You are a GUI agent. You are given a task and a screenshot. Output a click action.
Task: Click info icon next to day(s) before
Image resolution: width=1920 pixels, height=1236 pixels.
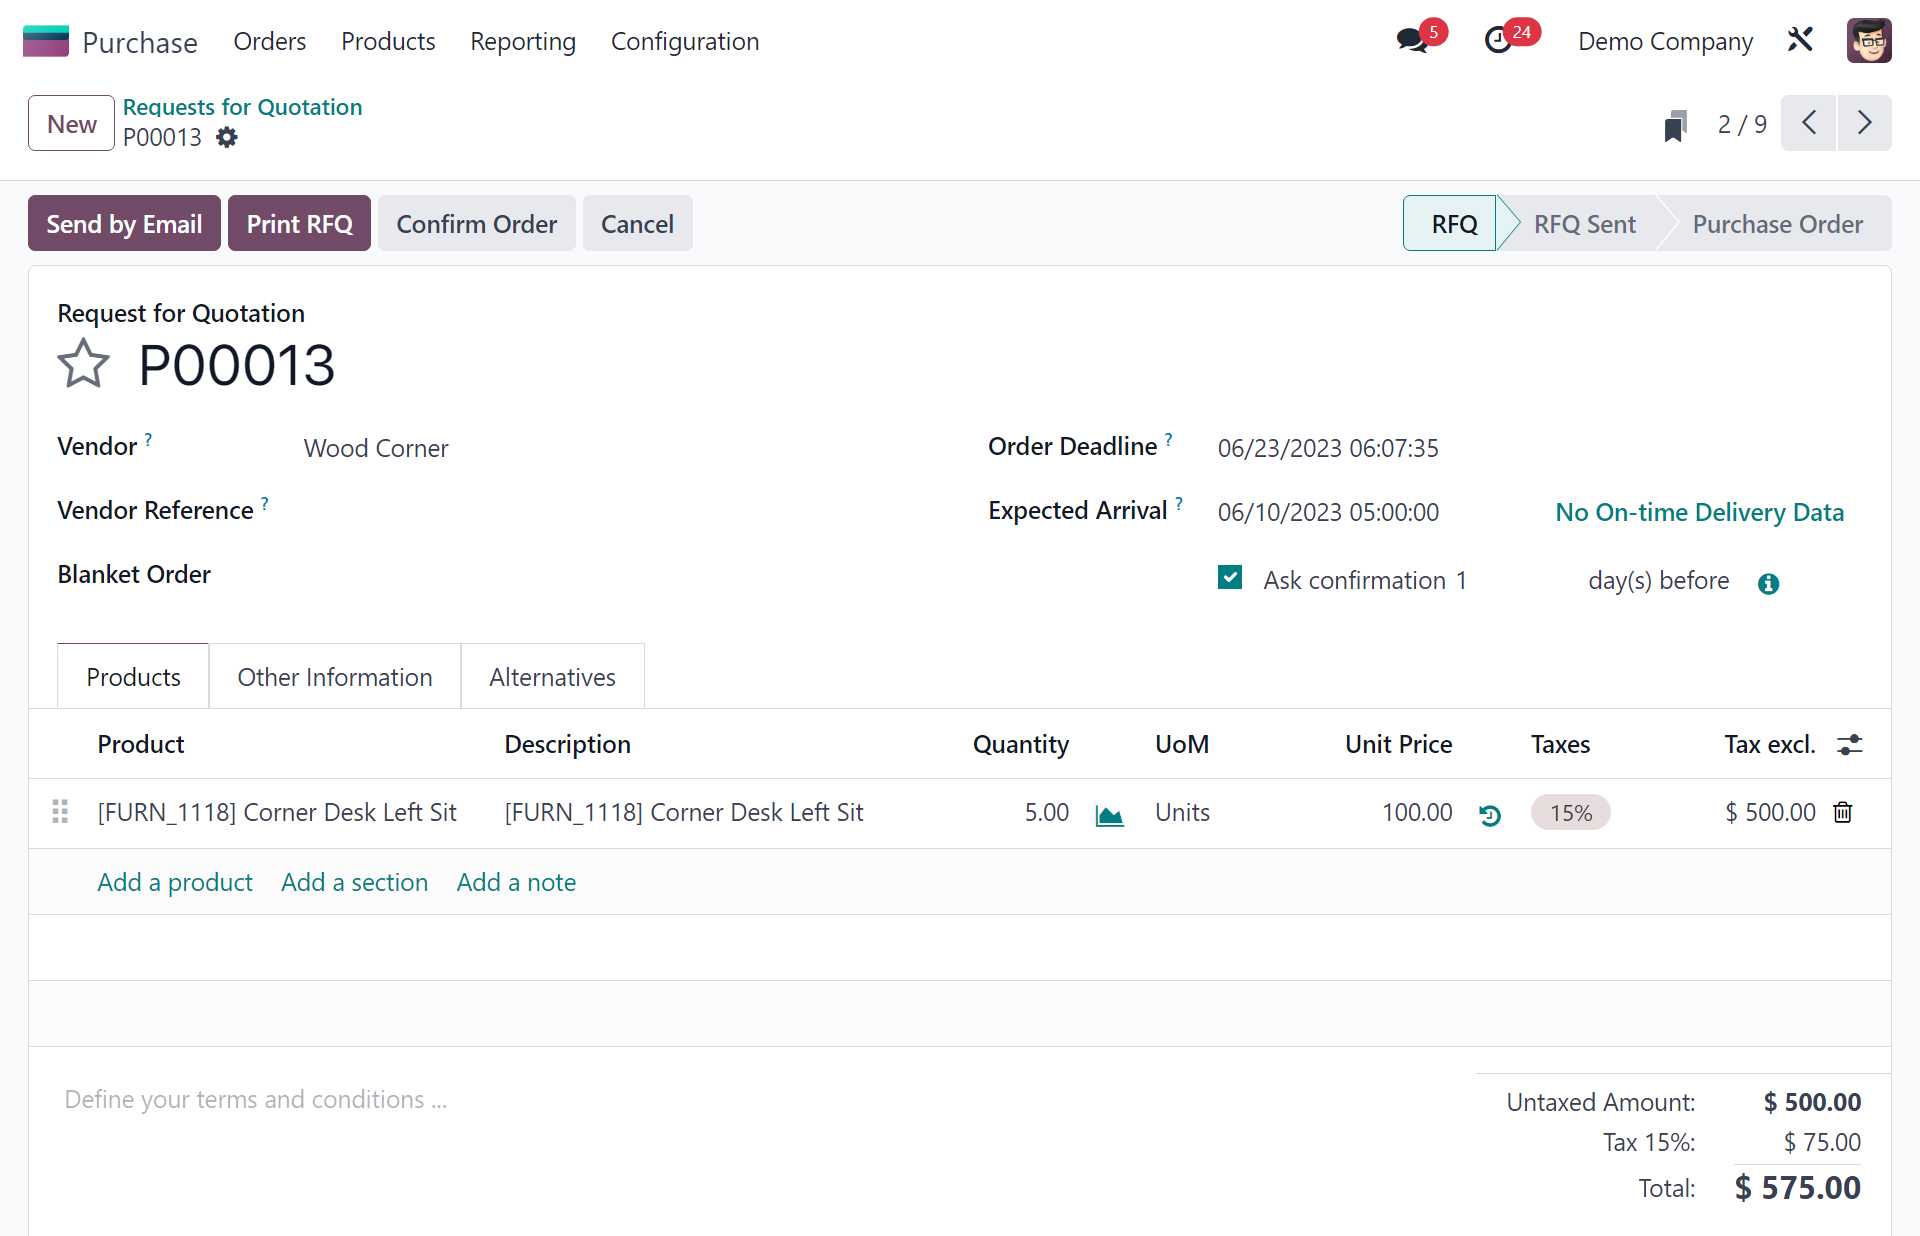coord(1768,583)
